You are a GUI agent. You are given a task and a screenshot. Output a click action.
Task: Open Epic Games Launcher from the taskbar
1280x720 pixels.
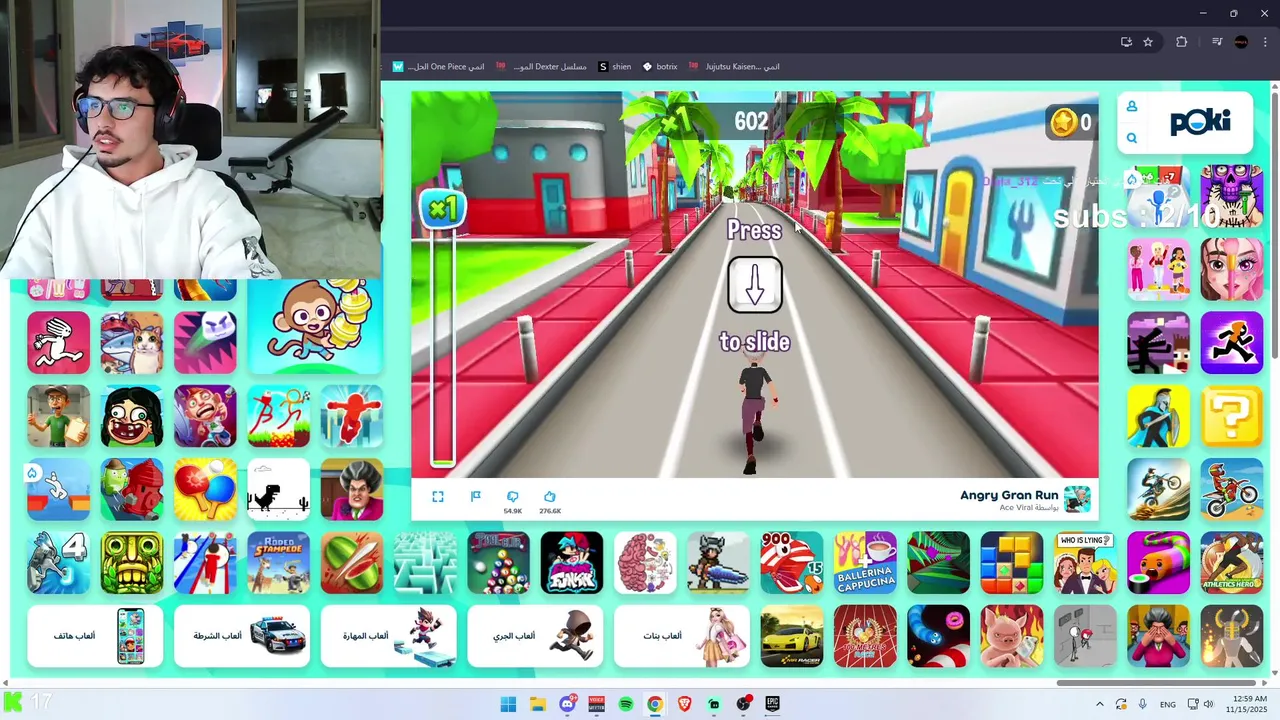(x=772, y=704)
